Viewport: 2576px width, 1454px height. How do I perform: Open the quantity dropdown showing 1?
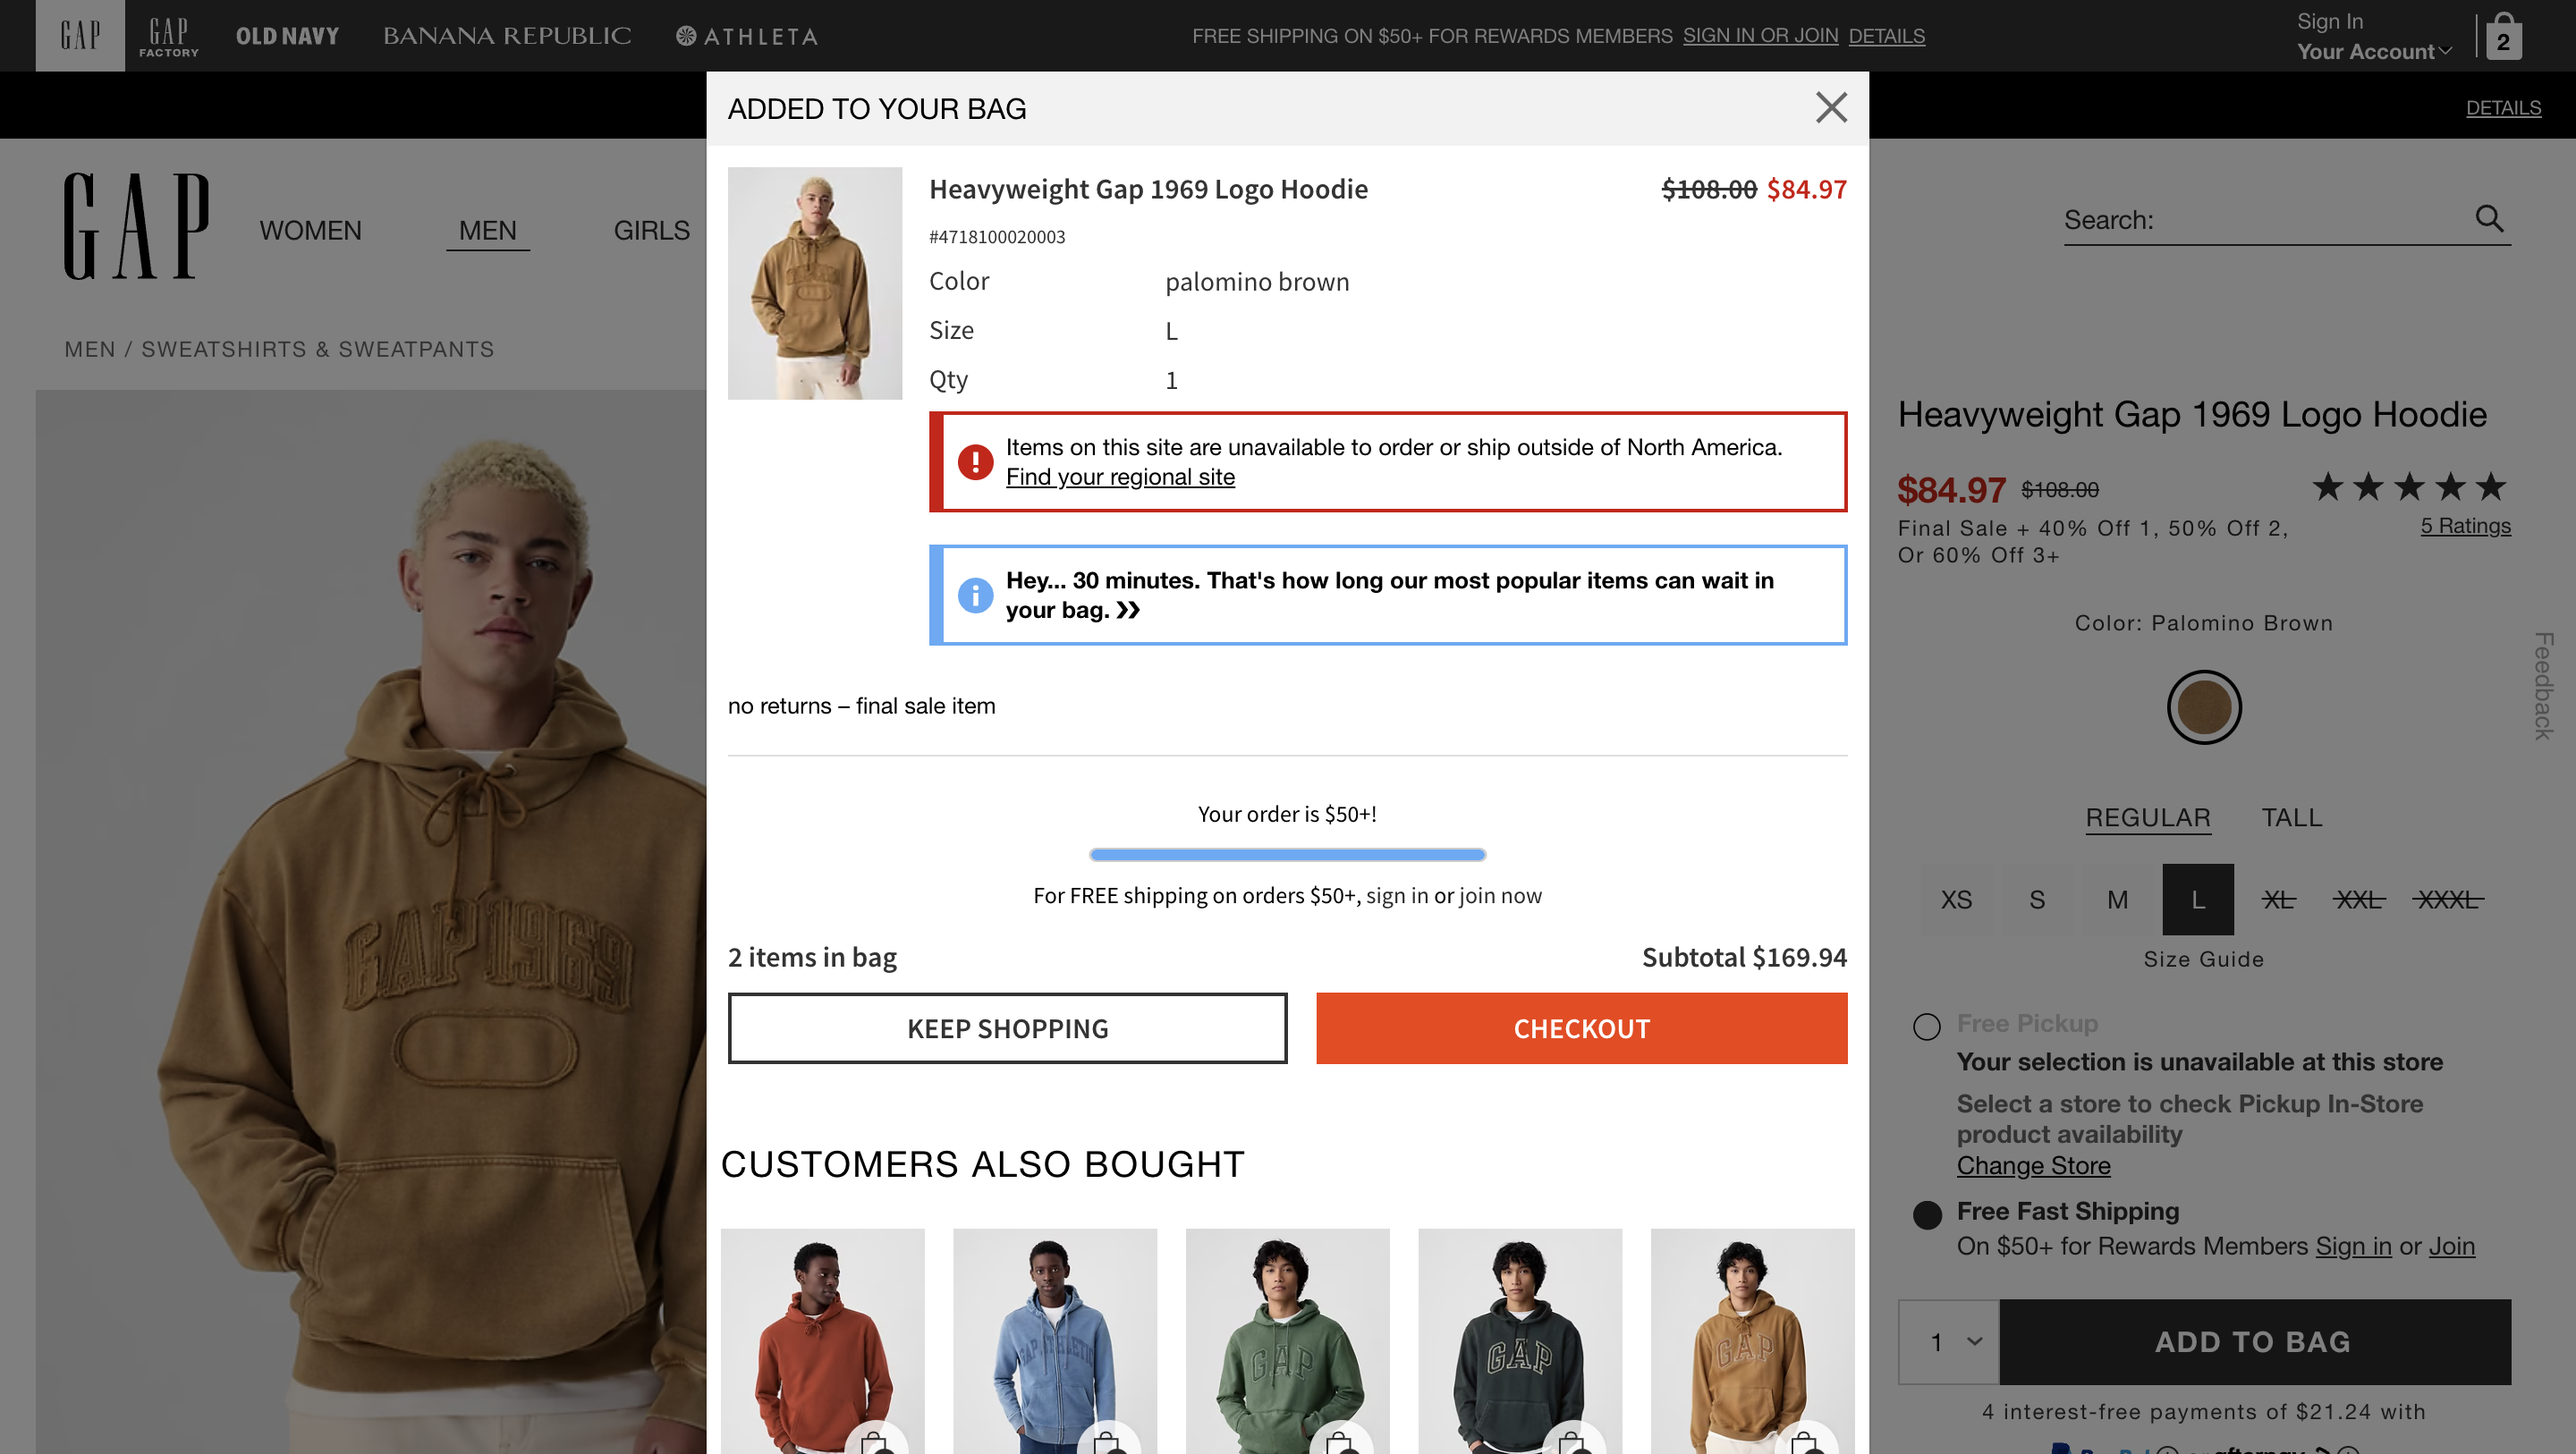(x=1948, y=1341)
